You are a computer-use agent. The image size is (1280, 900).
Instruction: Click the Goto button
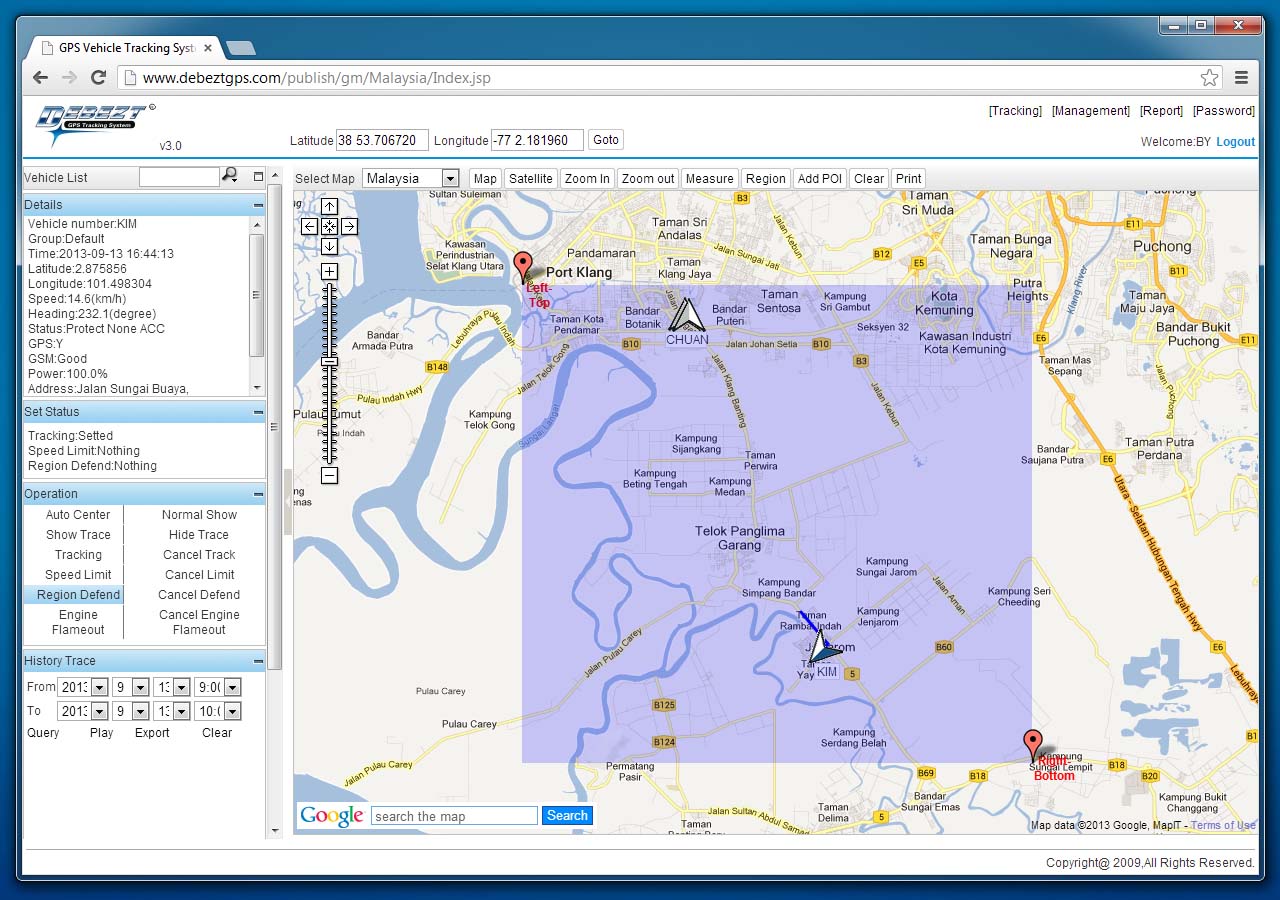606,140
